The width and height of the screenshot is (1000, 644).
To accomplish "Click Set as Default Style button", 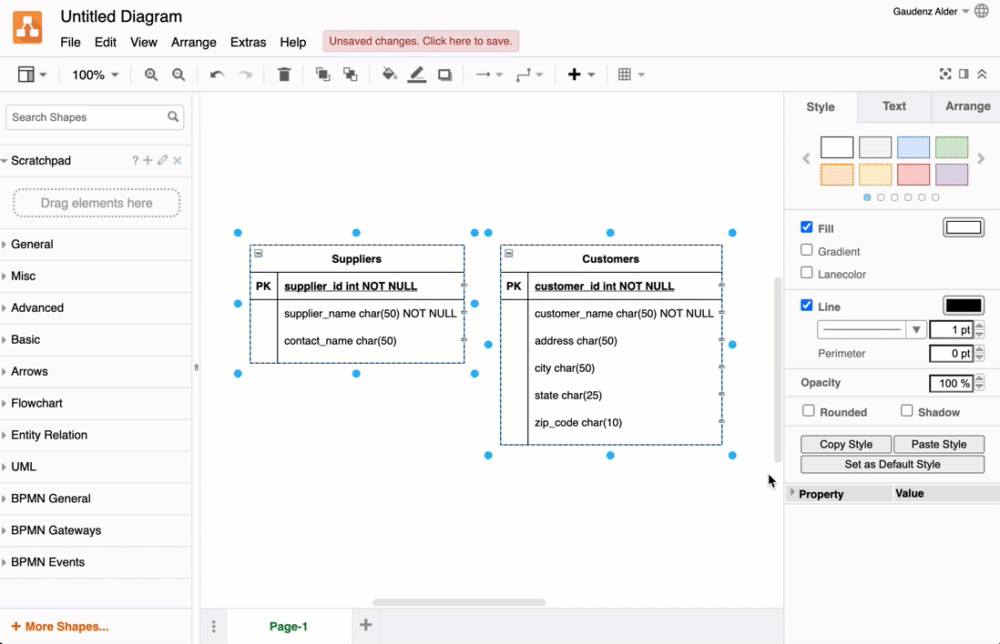I will (x=892, y=464).
